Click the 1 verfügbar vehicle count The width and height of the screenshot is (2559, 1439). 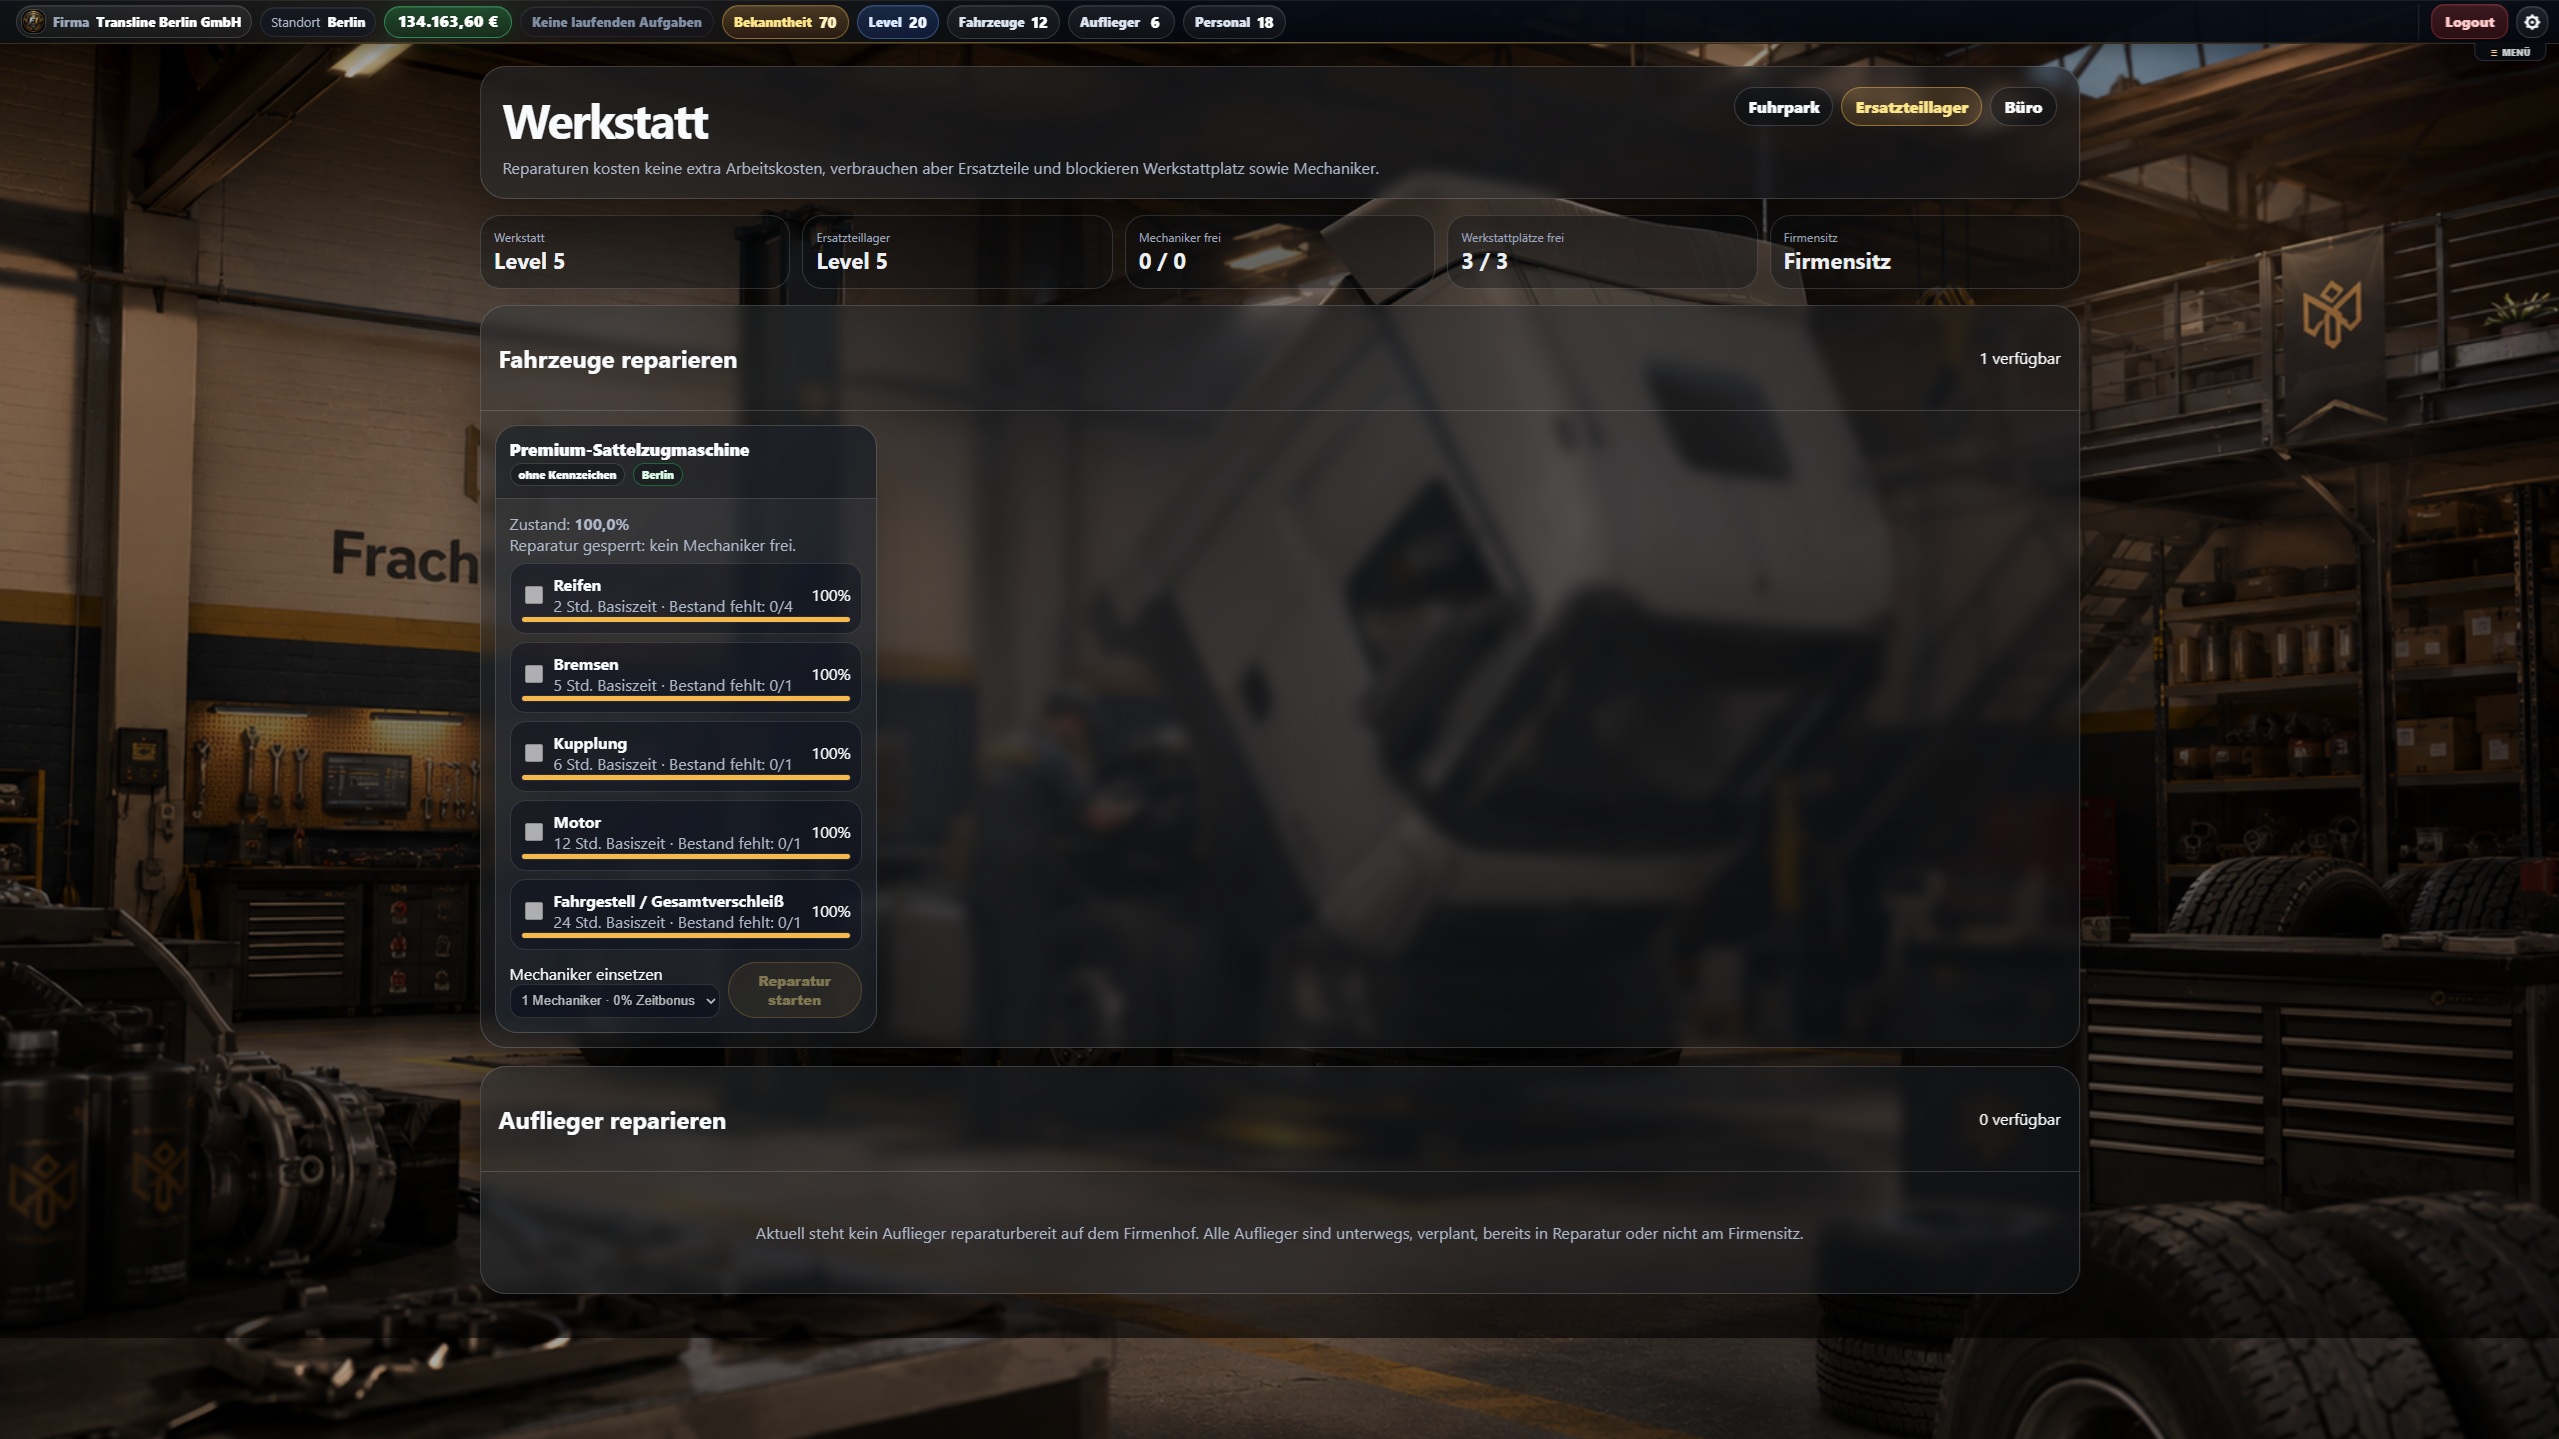(2020, 359)
